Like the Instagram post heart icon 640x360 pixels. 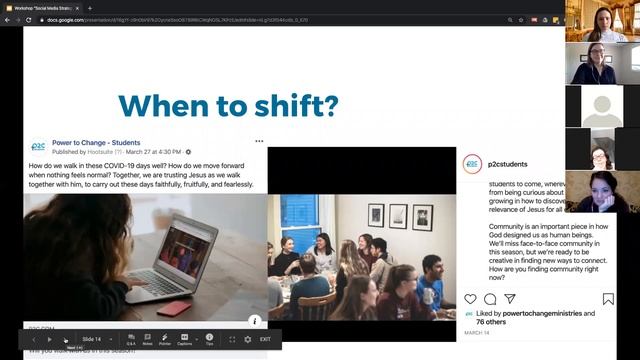point(470,299)
